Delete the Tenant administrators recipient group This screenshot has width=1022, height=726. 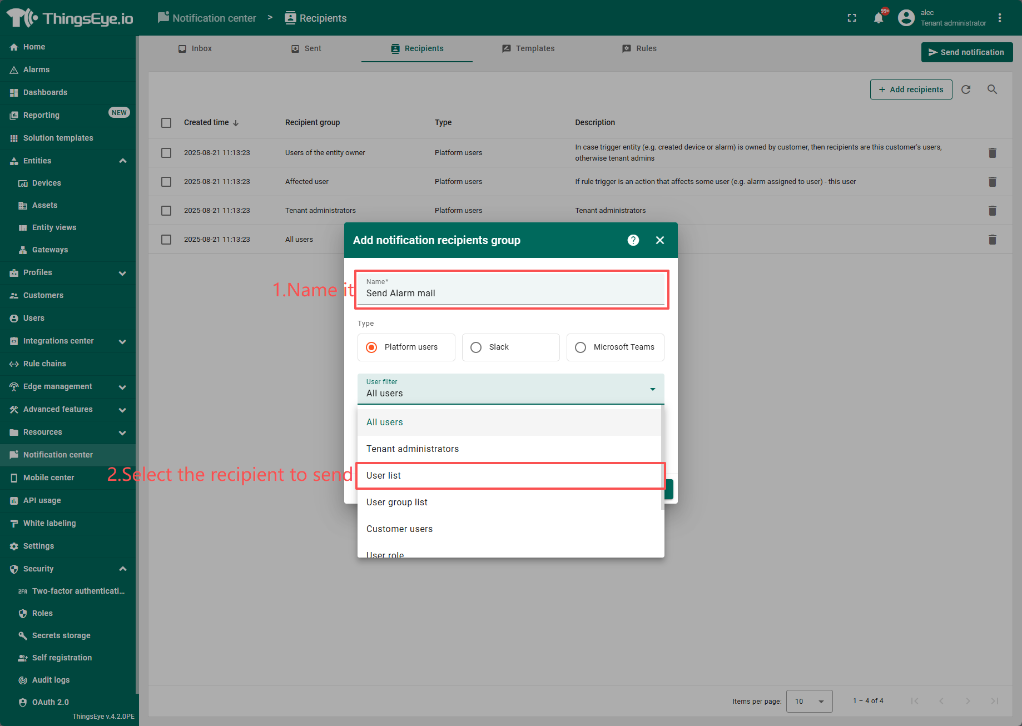992,211
